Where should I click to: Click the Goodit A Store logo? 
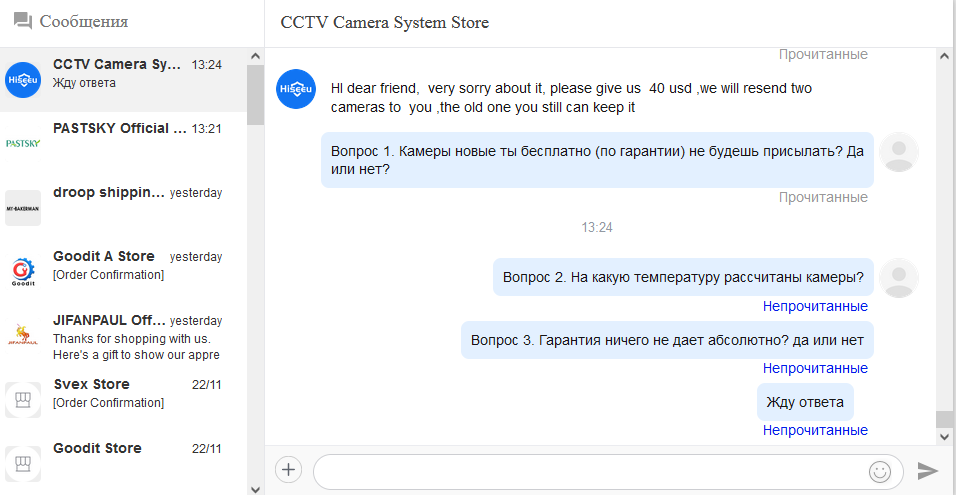(x=23, y=272)
